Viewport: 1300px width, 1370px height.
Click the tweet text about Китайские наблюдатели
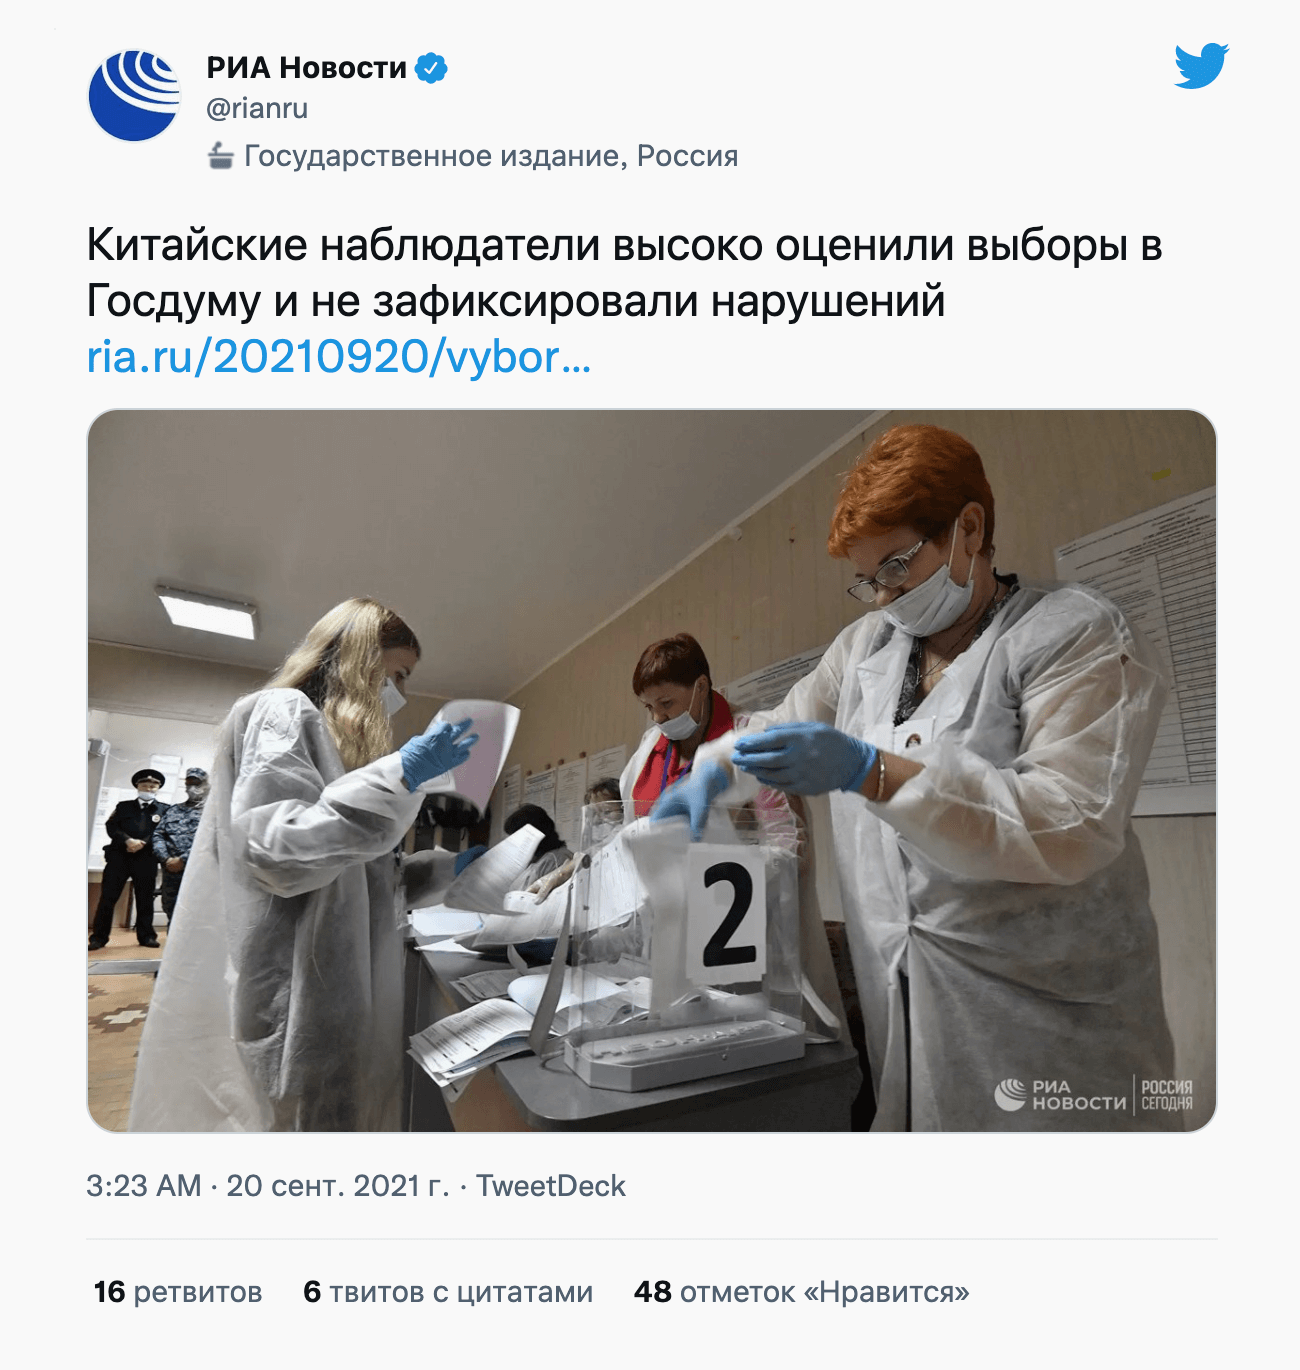click(625, 272)
